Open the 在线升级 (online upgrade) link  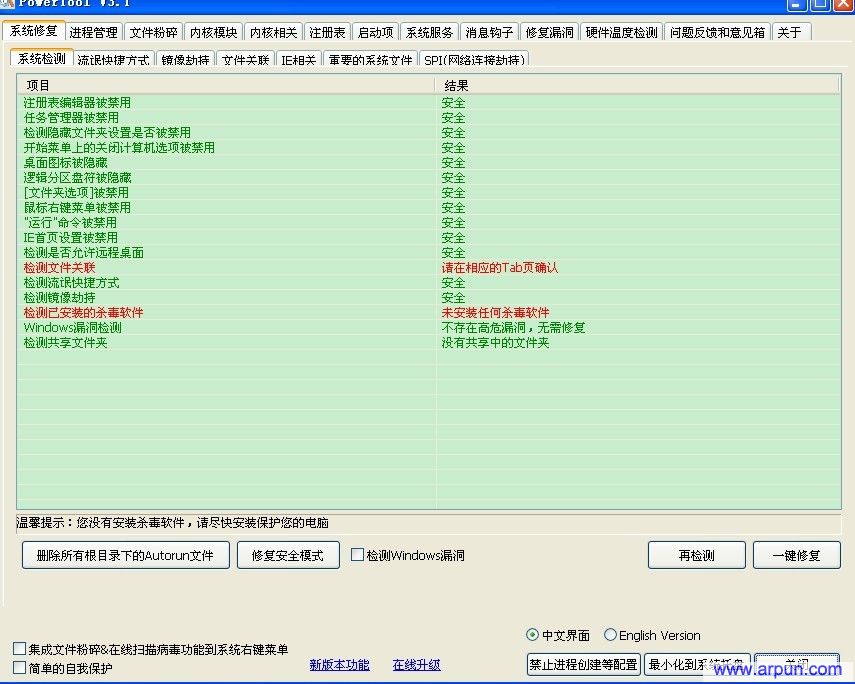[x=417, y=664]
